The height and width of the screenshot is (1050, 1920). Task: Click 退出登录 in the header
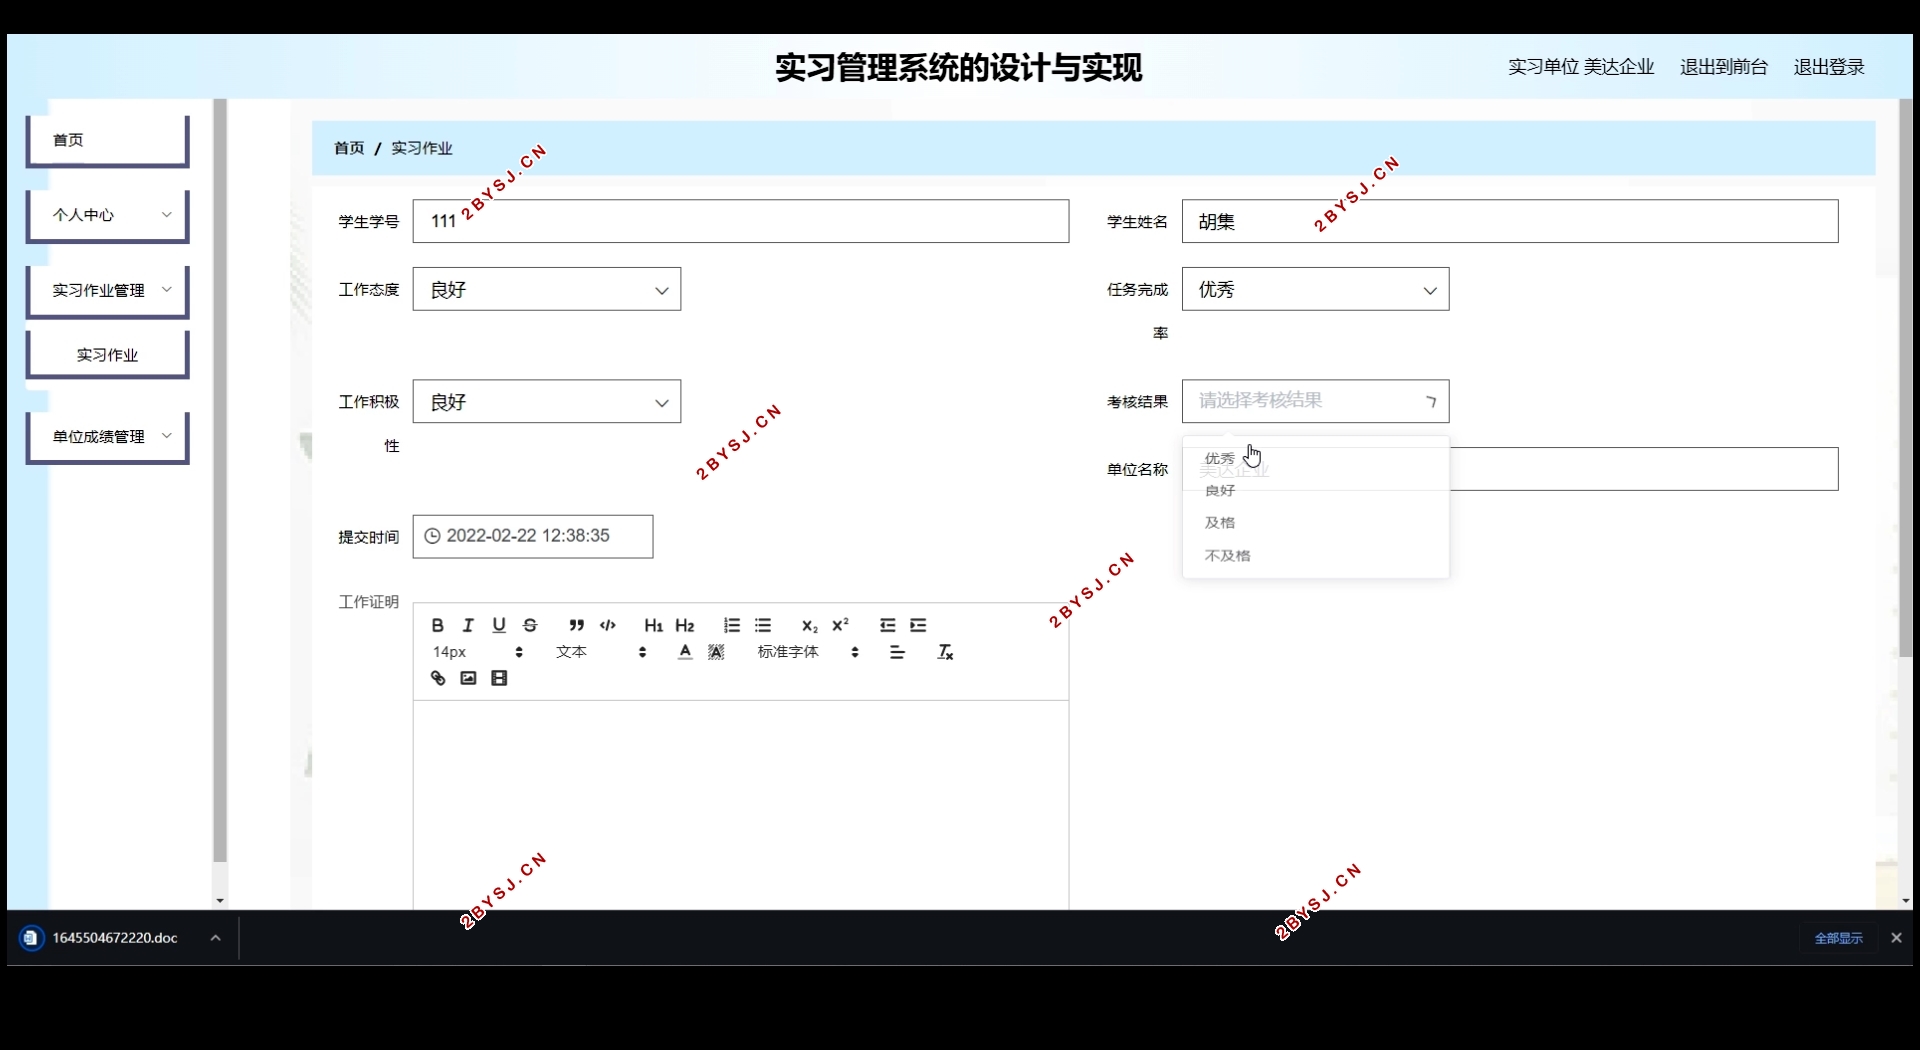[1829, 67]
